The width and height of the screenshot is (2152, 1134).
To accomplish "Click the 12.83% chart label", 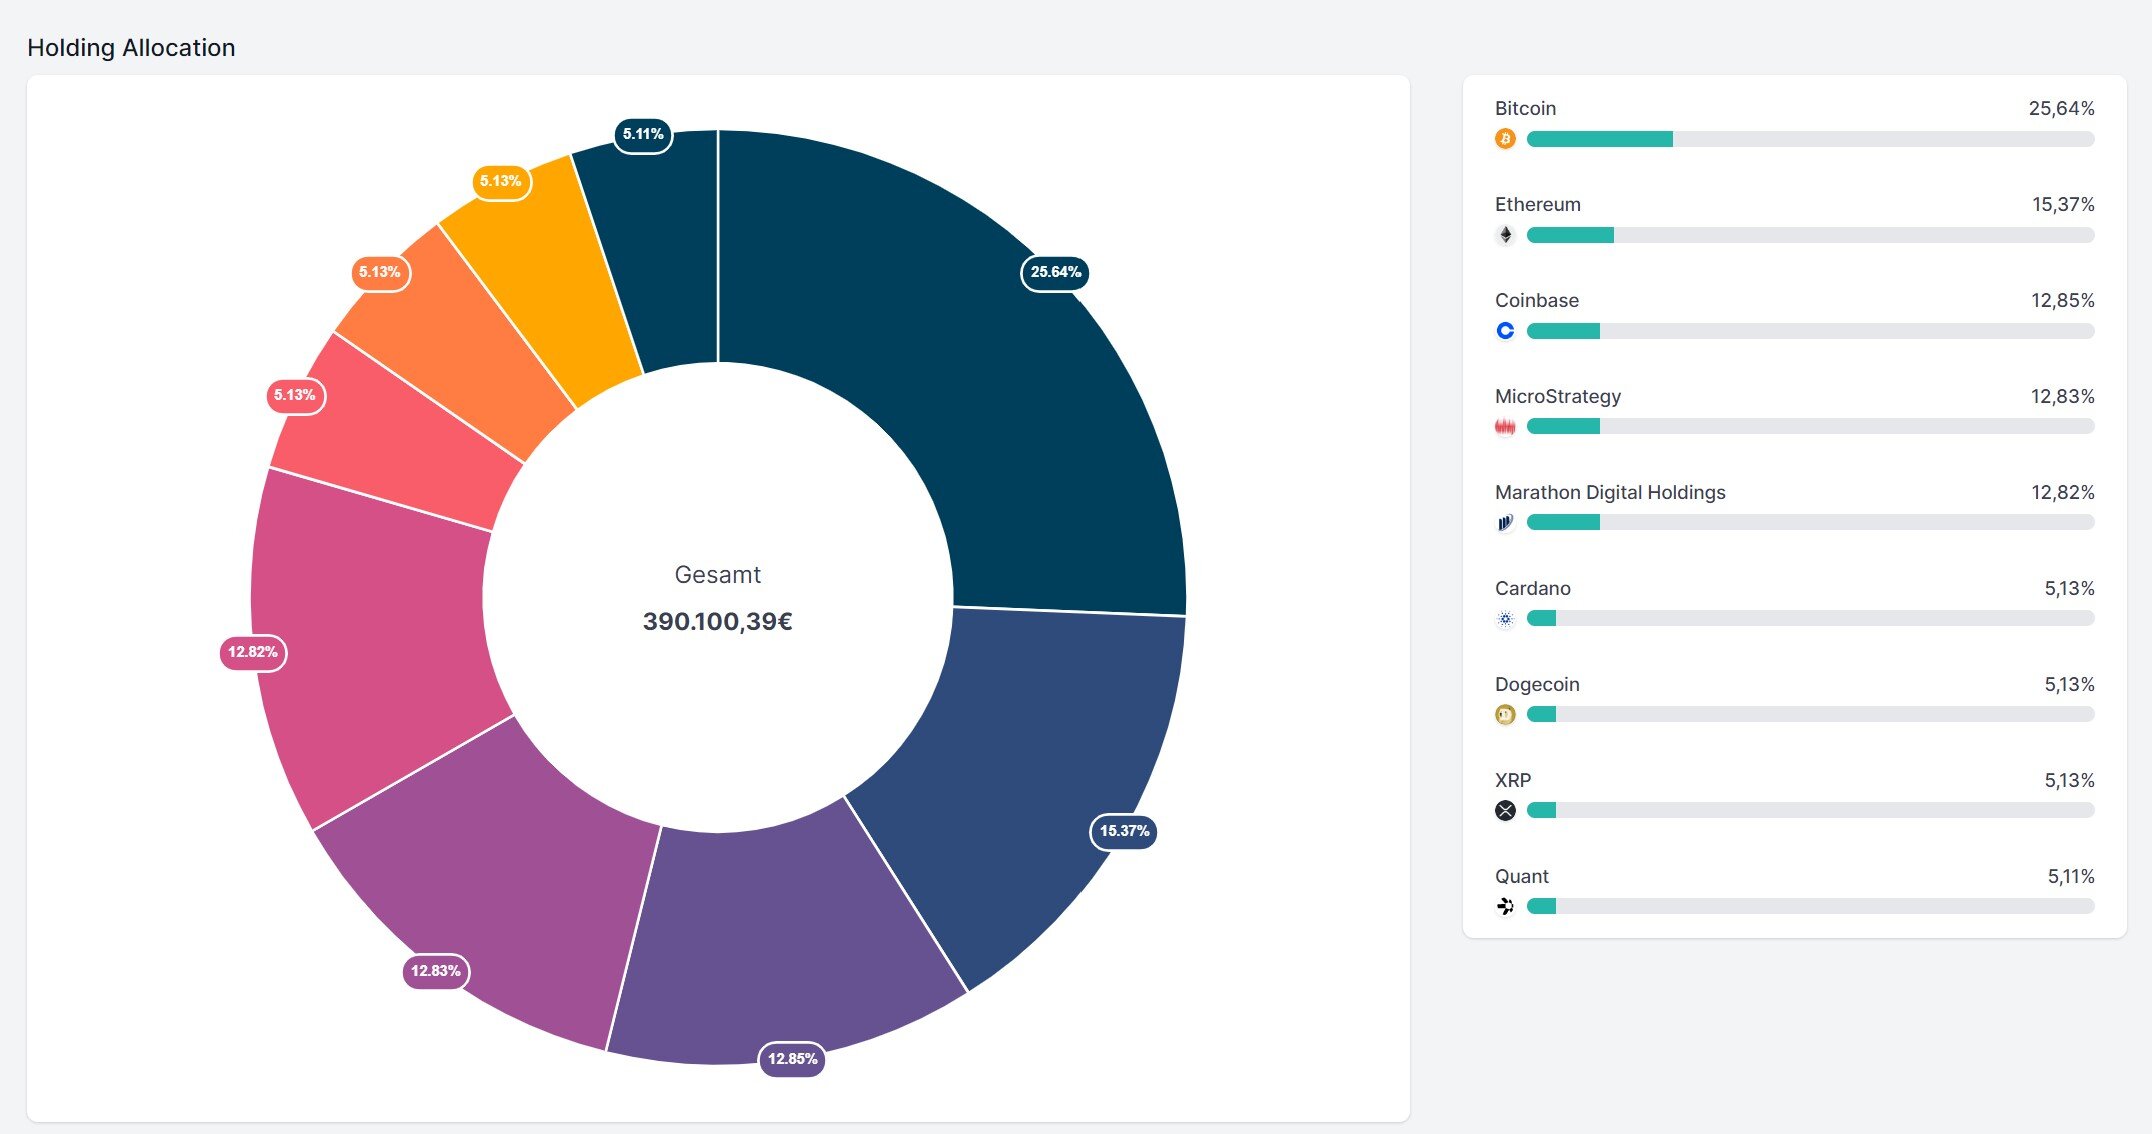I will coord(436,971).
